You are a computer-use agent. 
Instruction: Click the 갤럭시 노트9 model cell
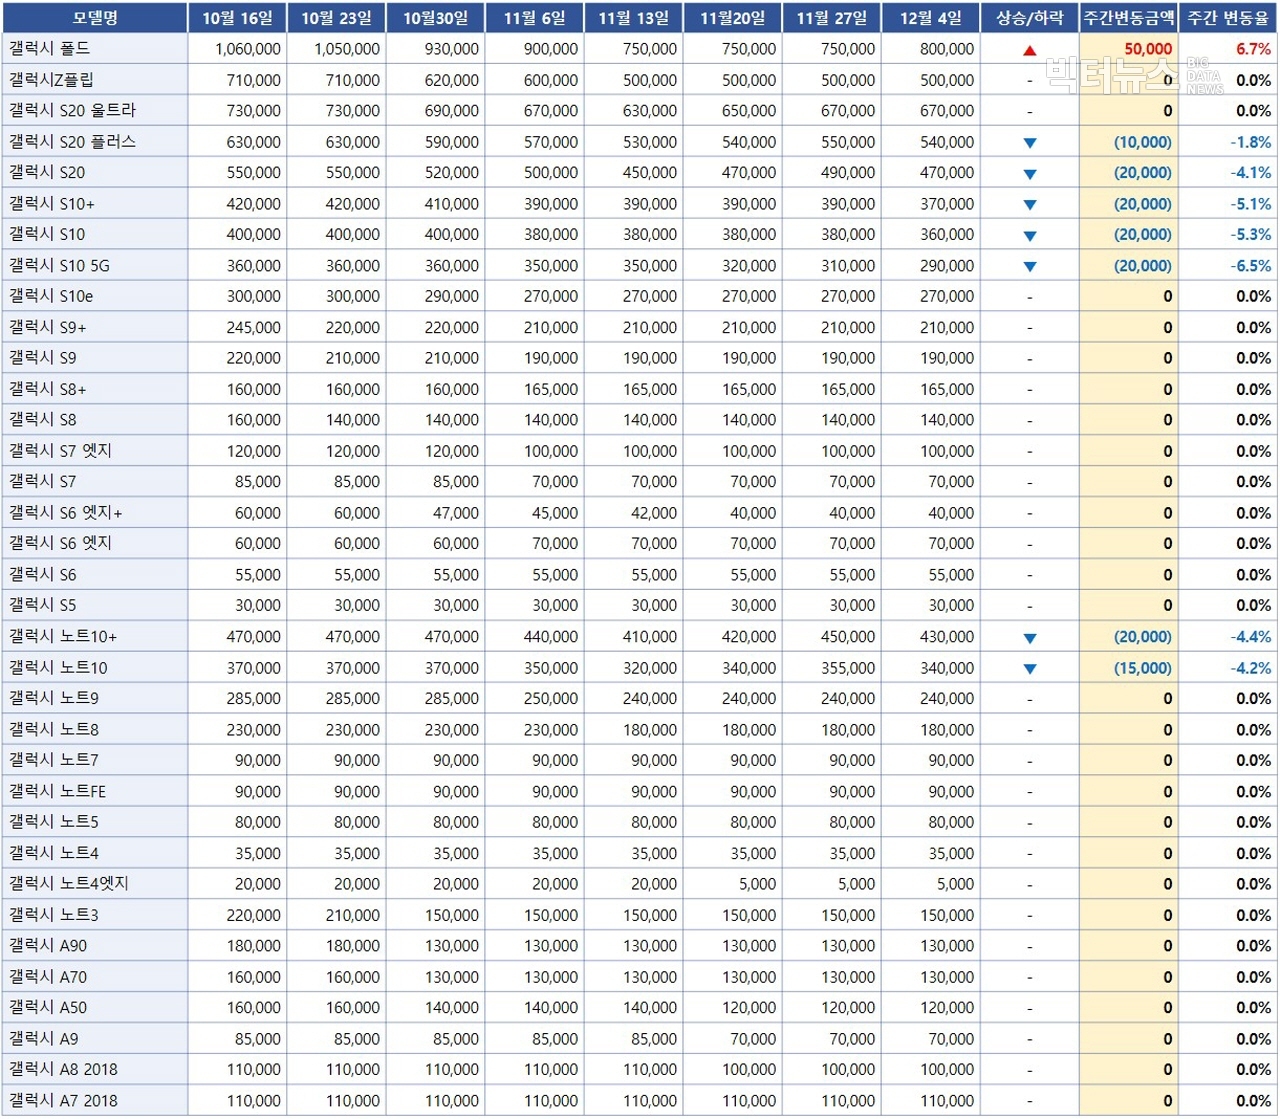94,698
